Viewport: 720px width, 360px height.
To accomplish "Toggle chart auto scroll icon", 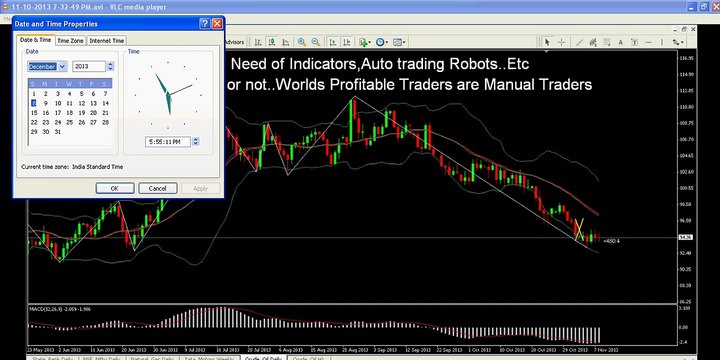I will (x=332, y=42).
